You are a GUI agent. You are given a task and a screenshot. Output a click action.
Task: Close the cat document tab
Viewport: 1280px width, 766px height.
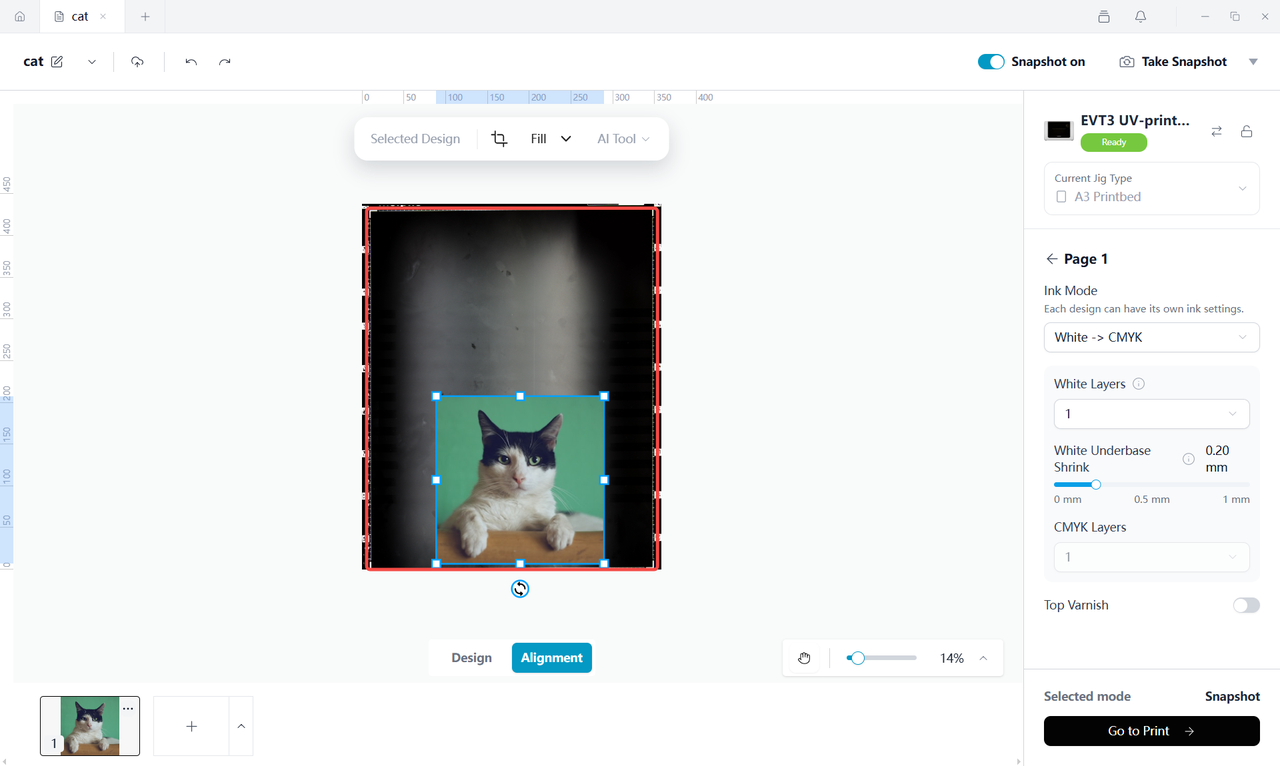103,17
